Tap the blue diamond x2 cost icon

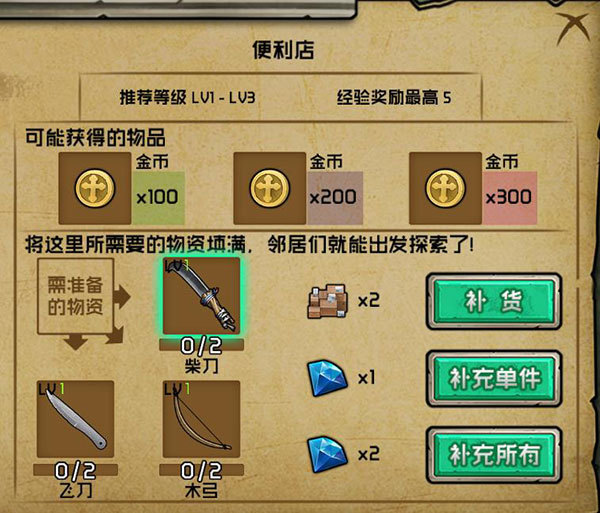[x=328, y=454]
